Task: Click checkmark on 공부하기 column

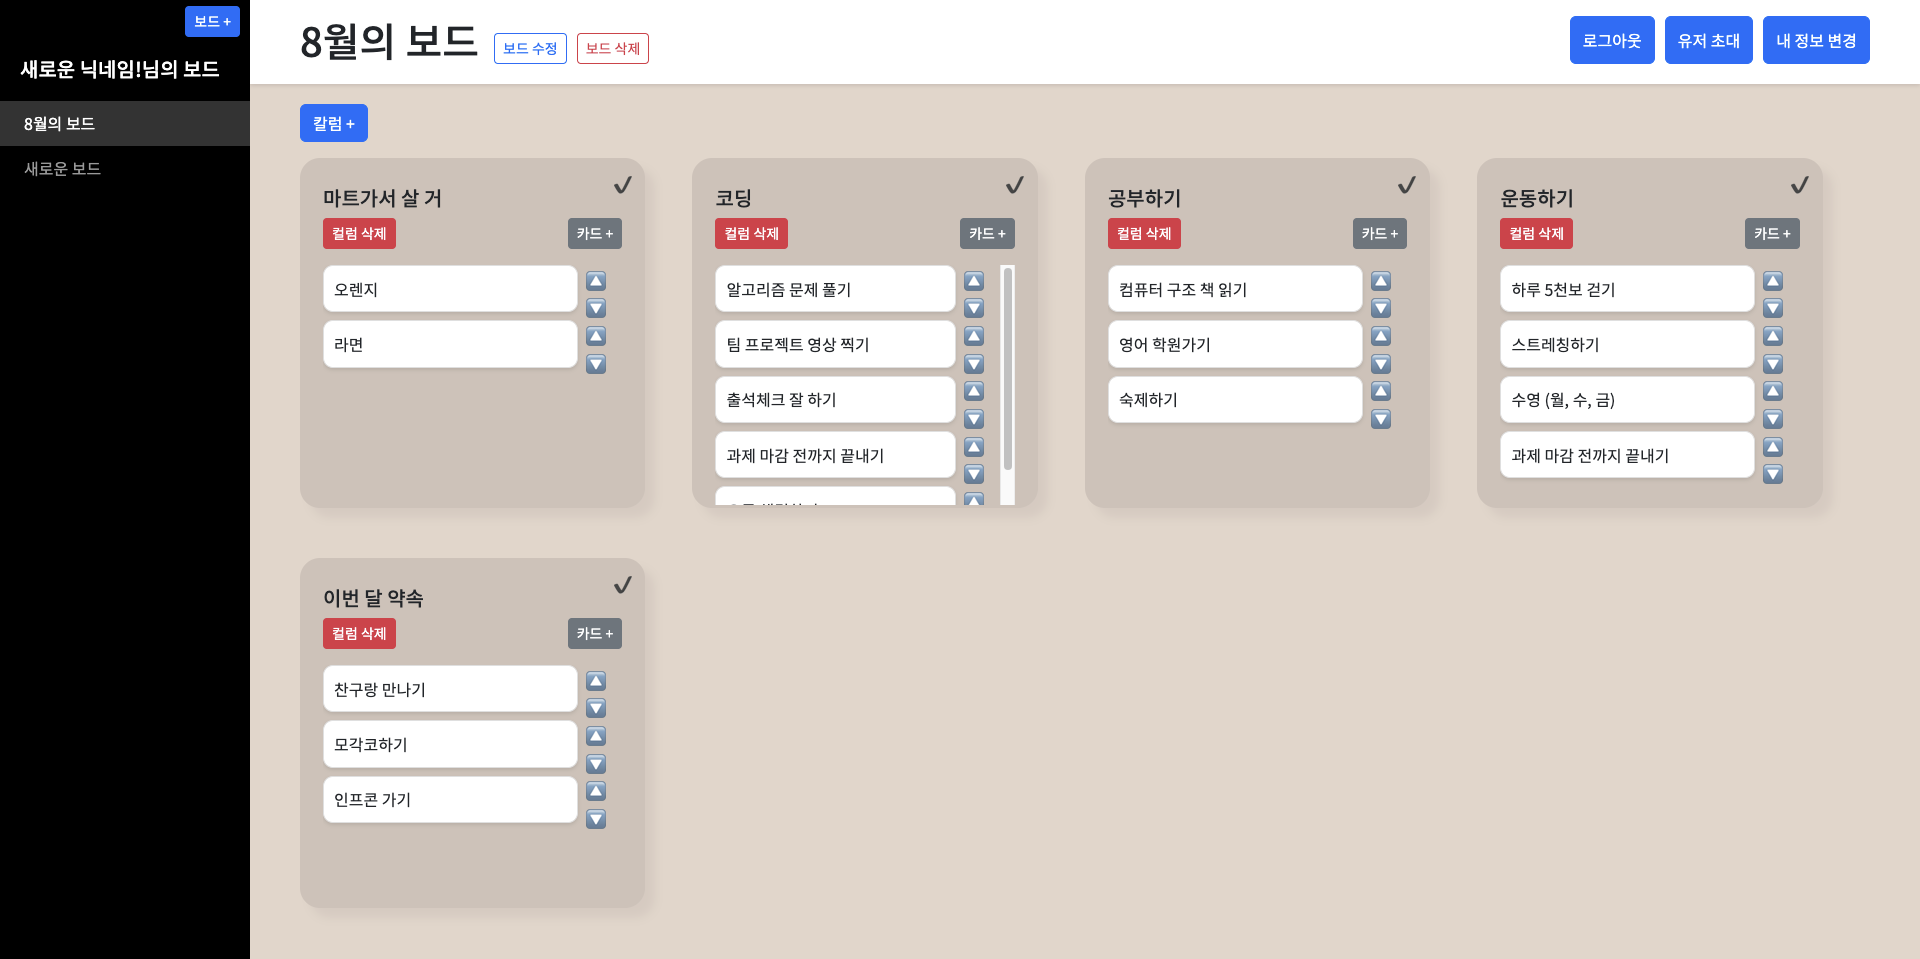Action: (1406, 185)
